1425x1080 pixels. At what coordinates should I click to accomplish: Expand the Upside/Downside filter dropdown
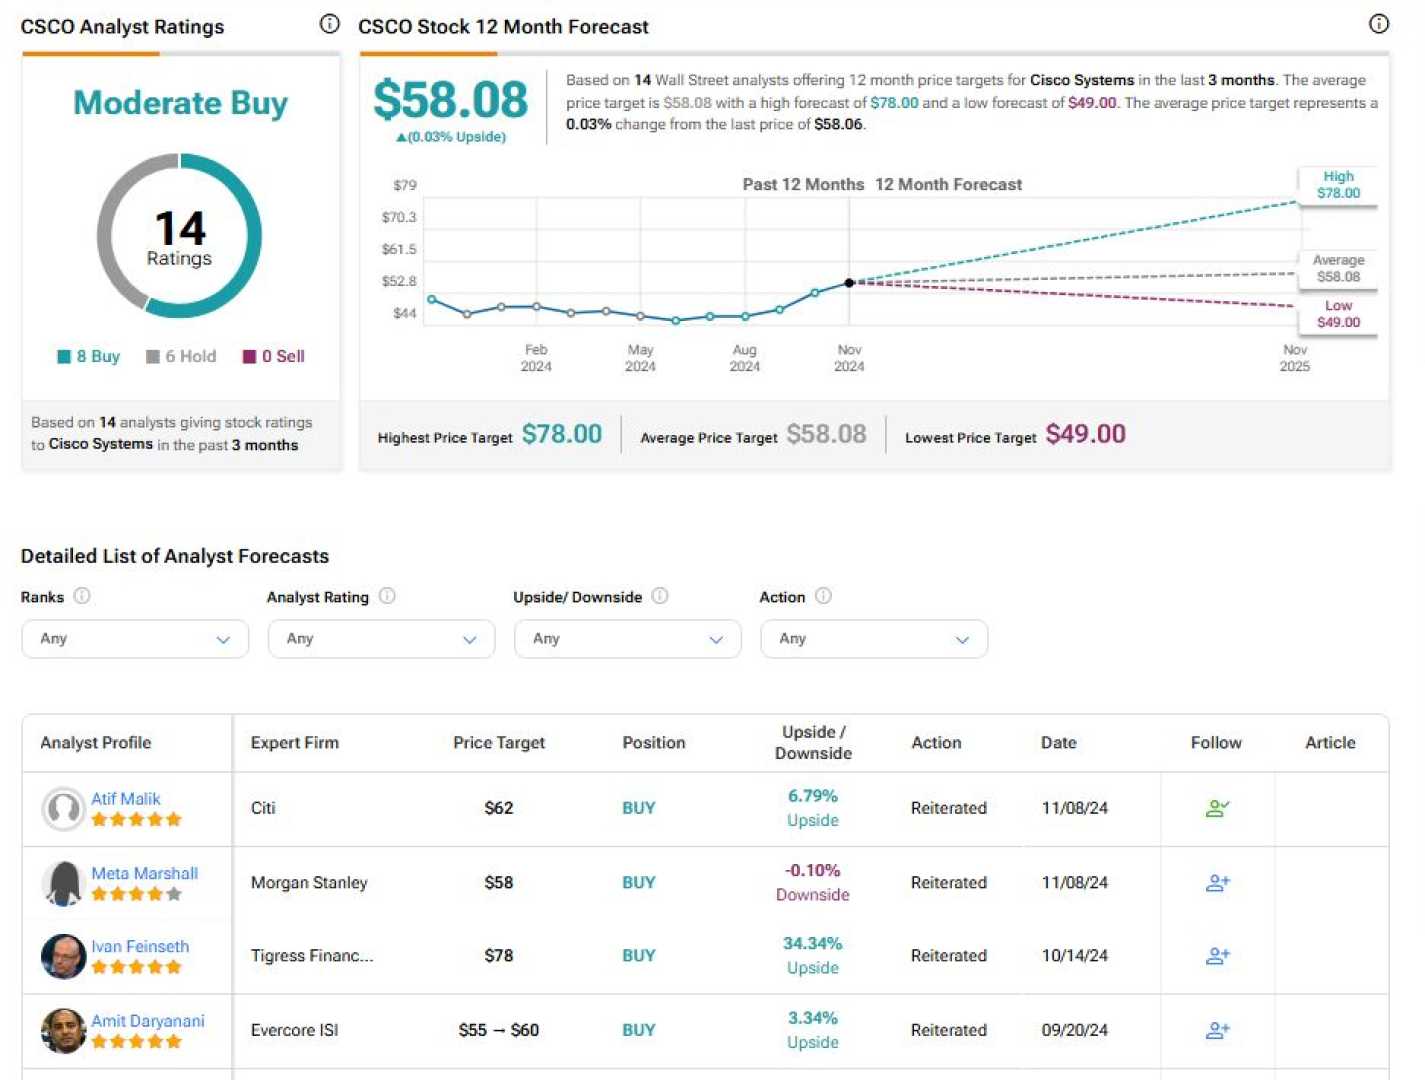coord(628,639)
